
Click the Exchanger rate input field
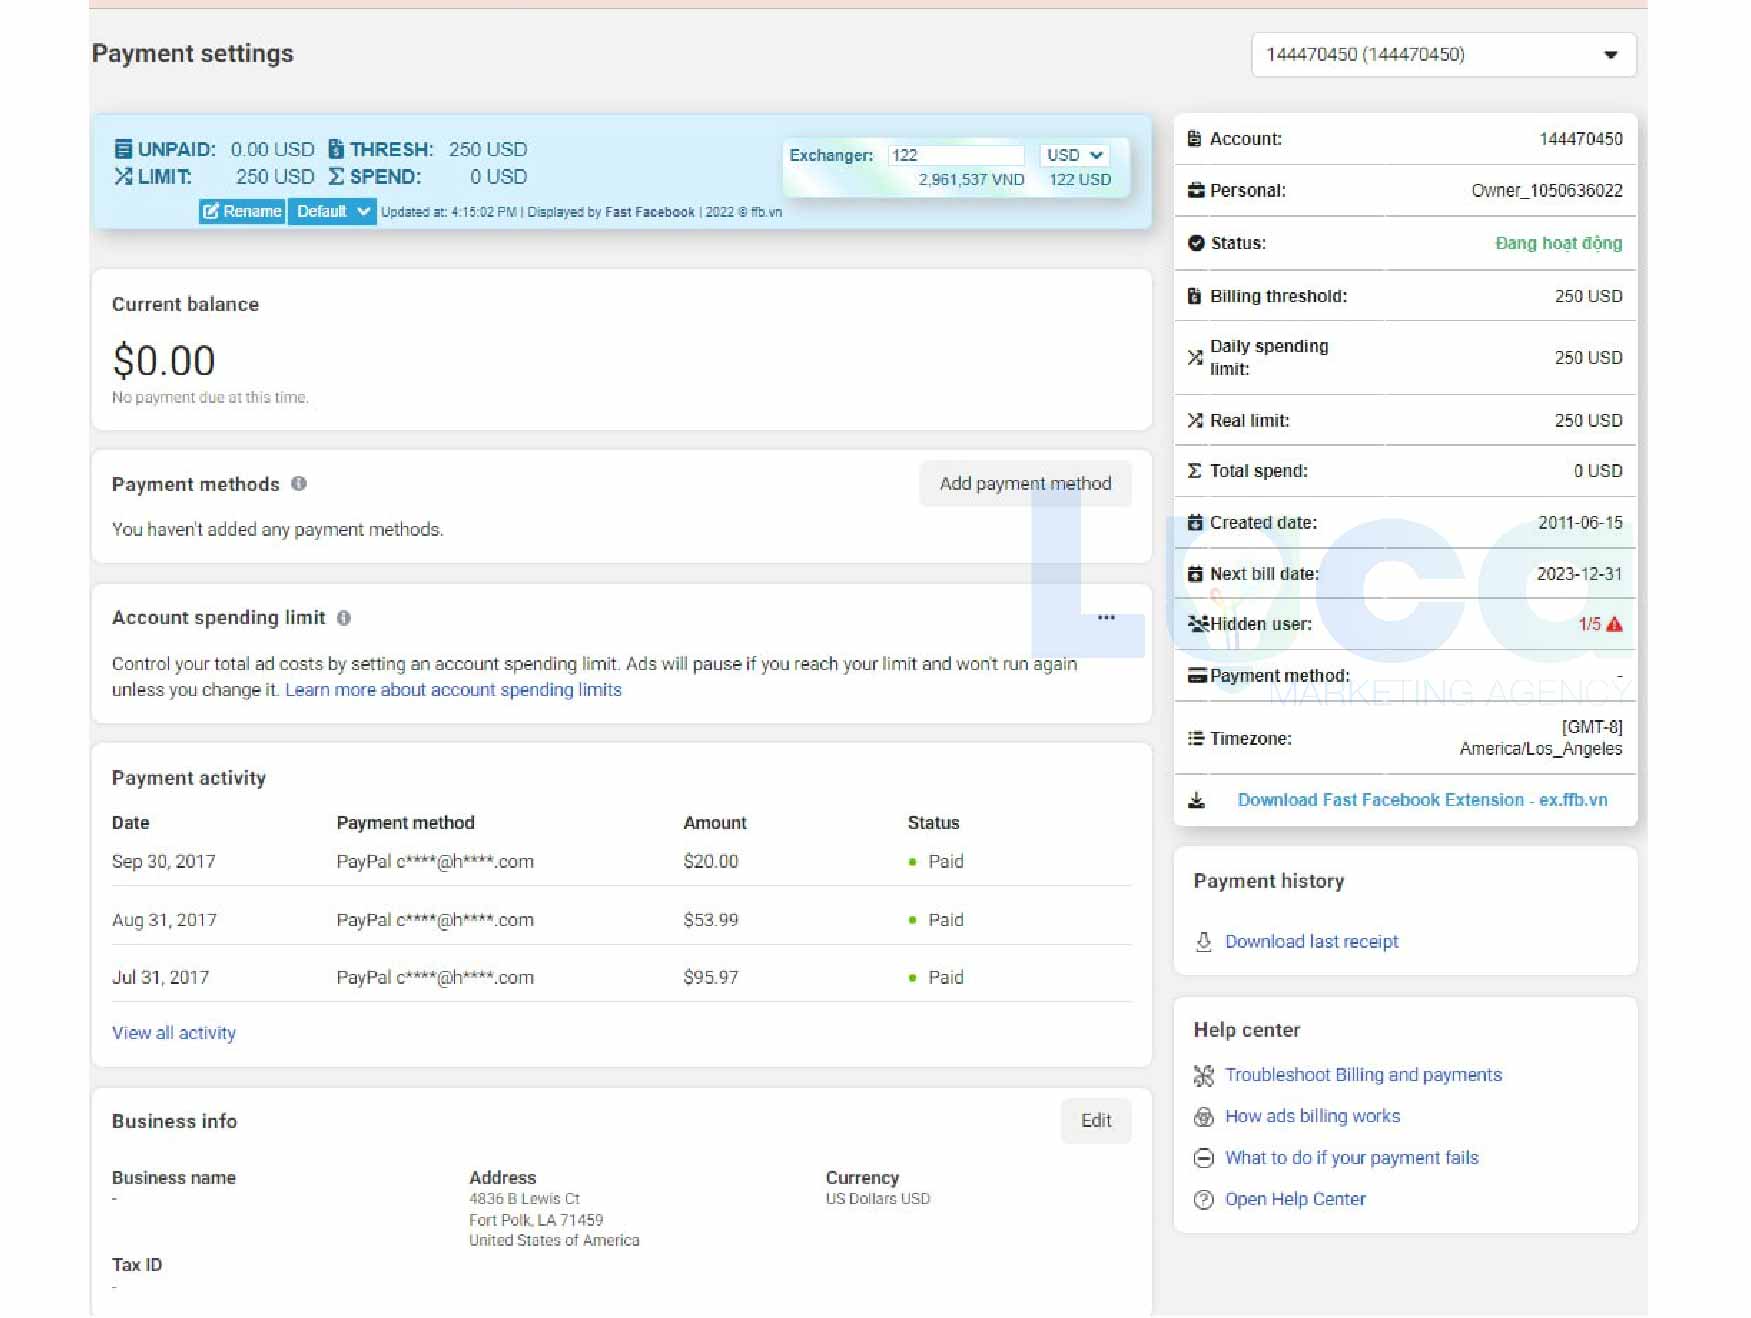coord(956,155)
